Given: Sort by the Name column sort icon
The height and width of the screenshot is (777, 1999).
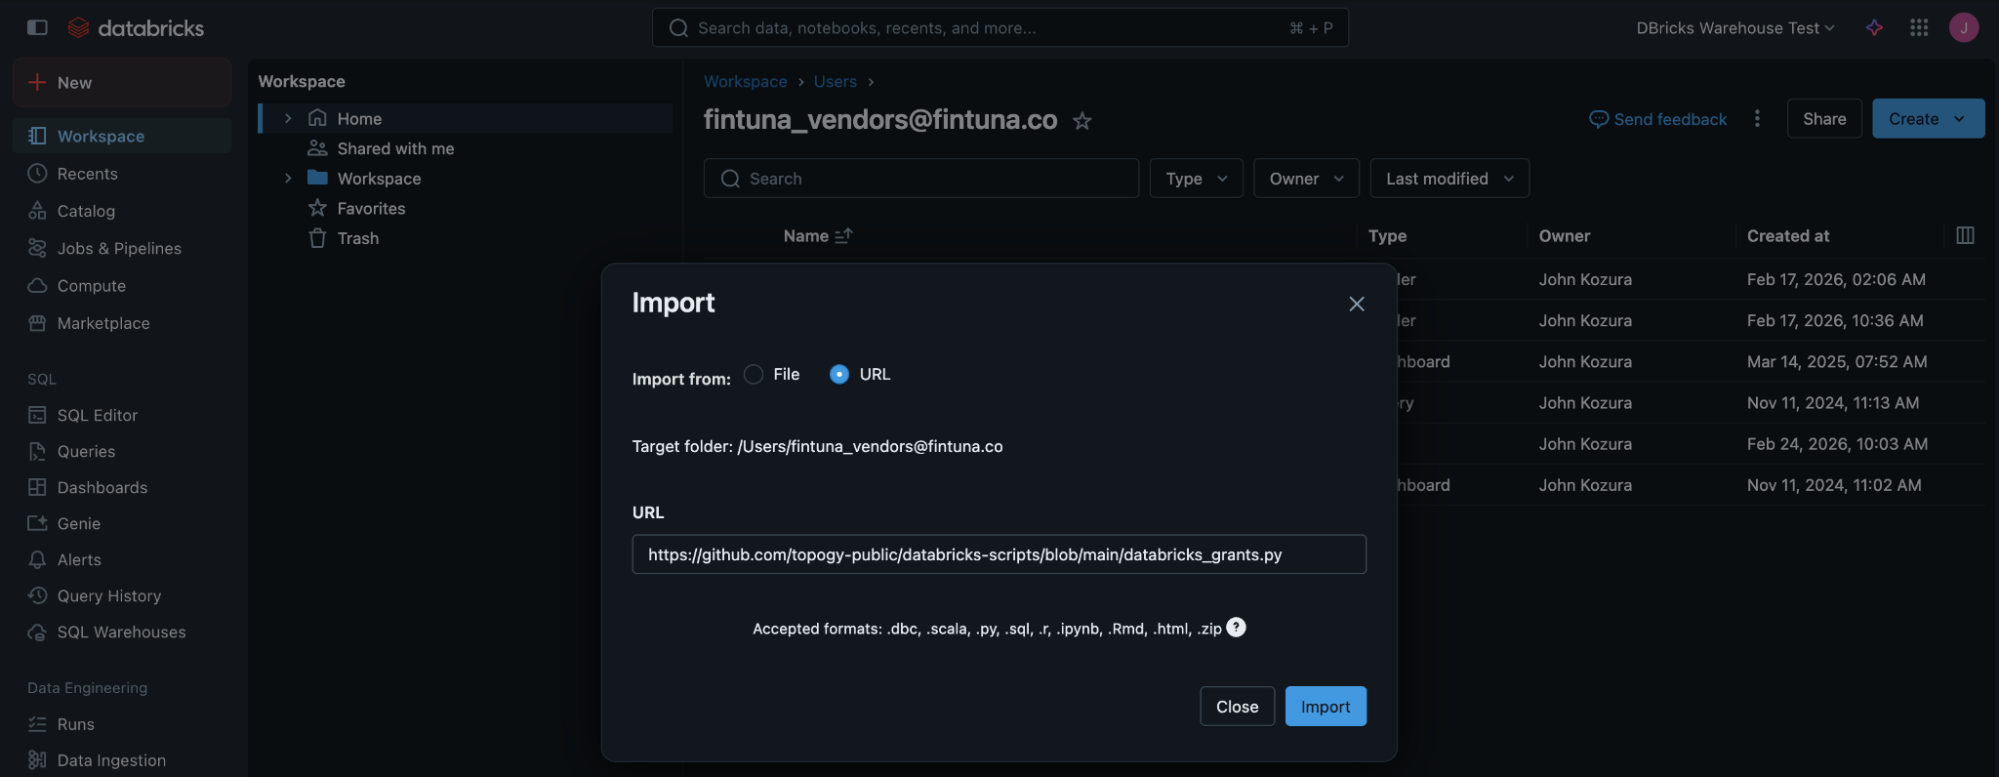Looking at the screenshot, I should [843, 236].
